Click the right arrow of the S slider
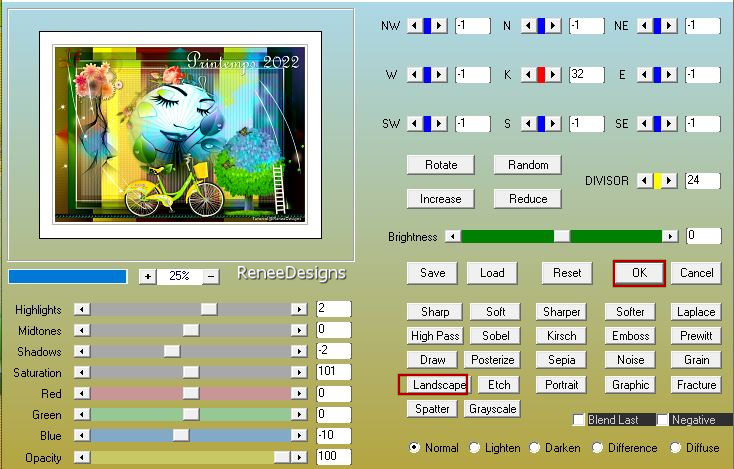This screenshot has height=469, width=734. coord(553,124)
